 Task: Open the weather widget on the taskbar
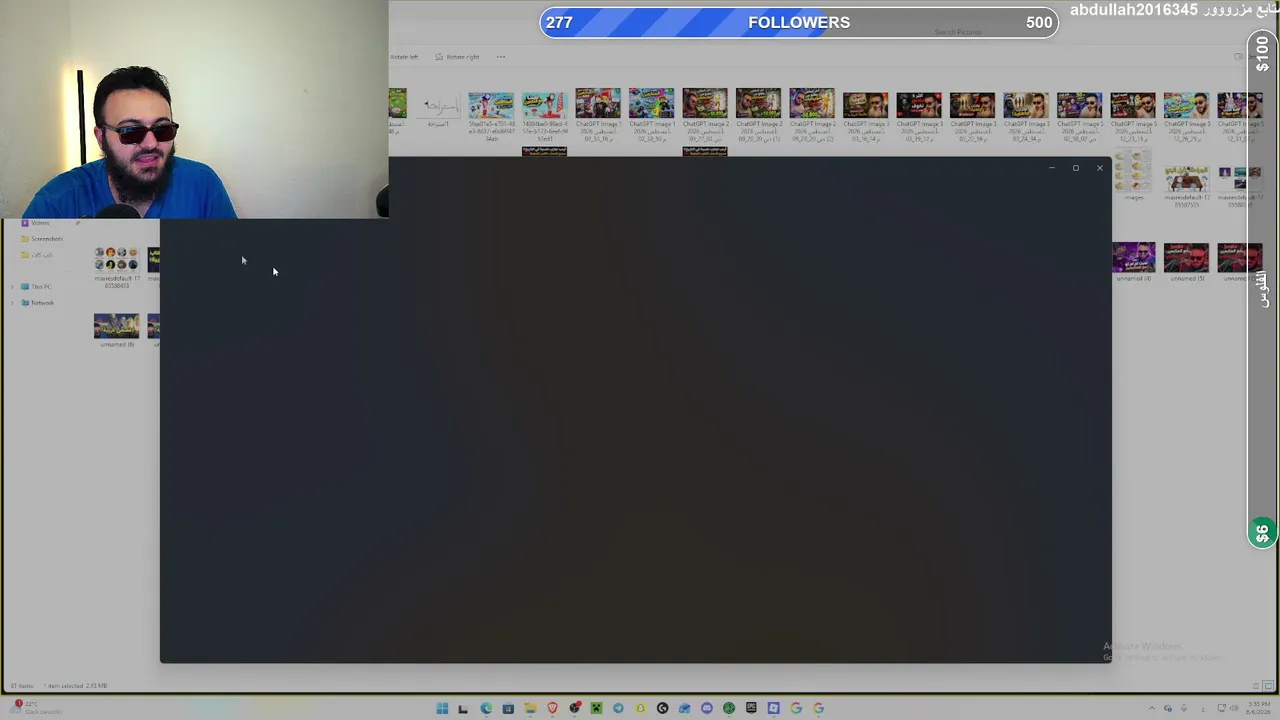coord(36,708)
